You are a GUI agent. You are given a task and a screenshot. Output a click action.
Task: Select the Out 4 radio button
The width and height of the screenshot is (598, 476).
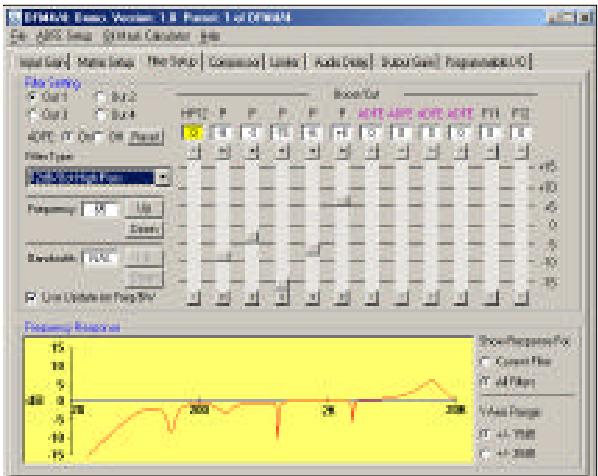tap(101, 114)
